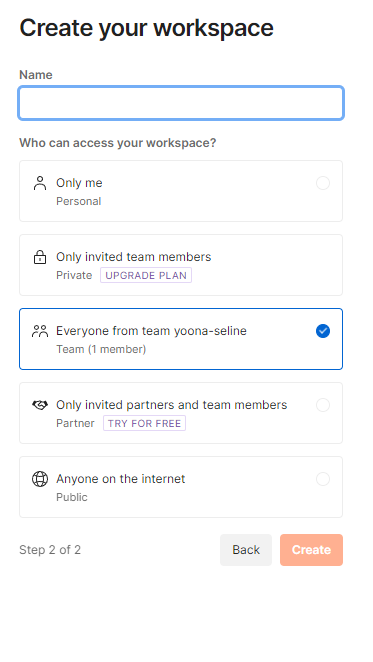Click the handshake Partner icon
This screenshot has width=373, height=662.
click(40, 405)
